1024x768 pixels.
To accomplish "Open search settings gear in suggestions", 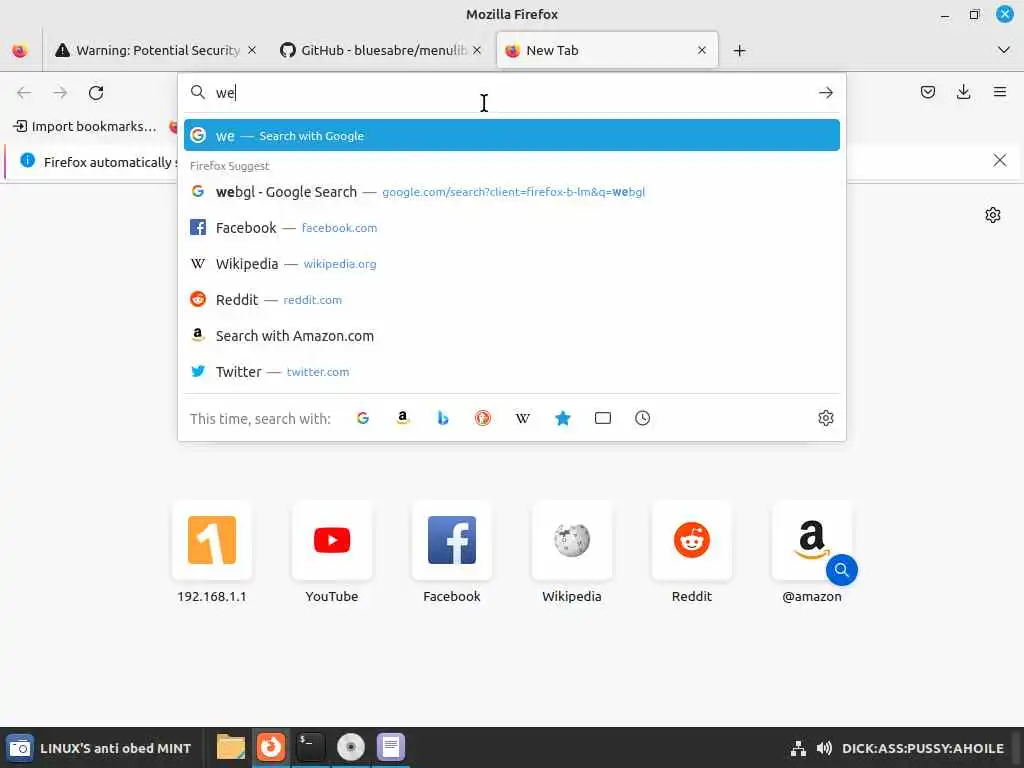I will pos(825,418).
